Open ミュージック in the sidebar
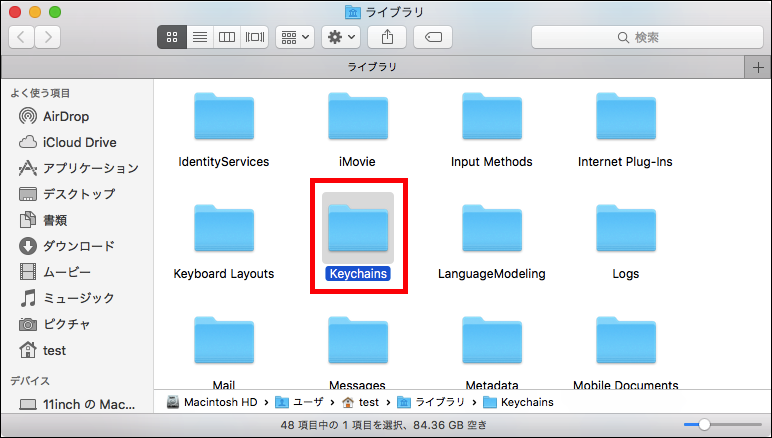 click(x=67, y=298)
